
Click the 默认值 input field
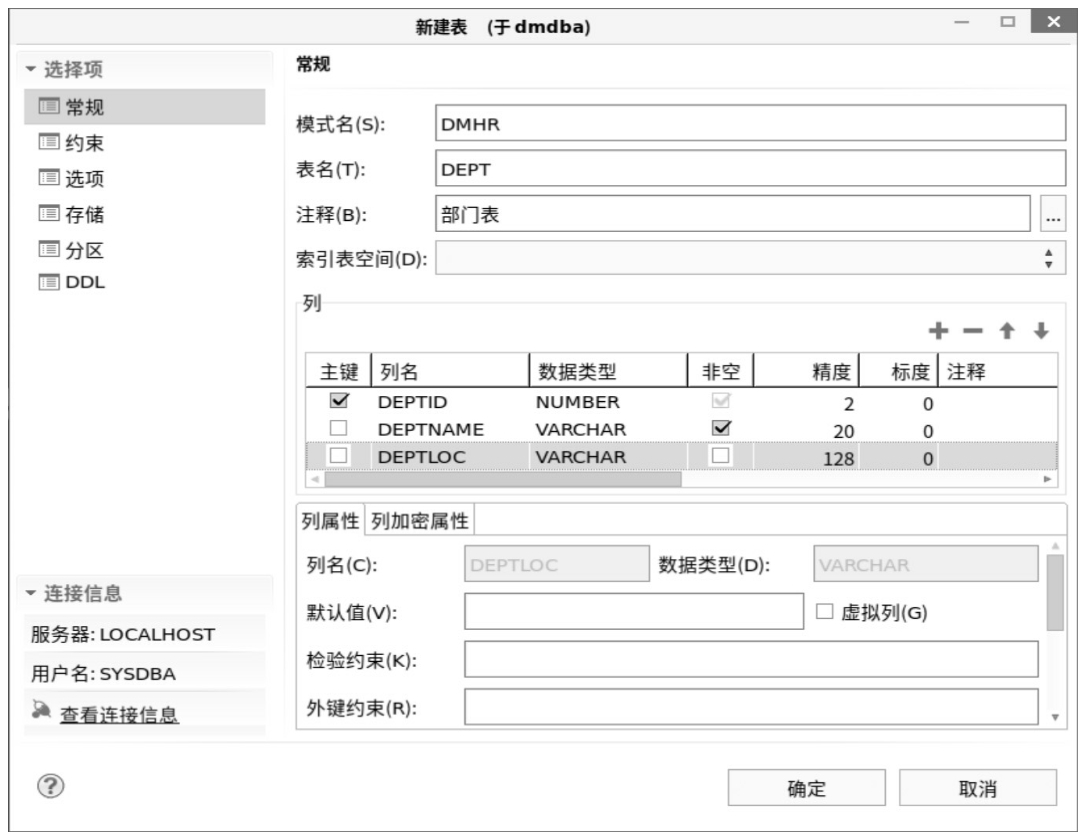(635, 612)
